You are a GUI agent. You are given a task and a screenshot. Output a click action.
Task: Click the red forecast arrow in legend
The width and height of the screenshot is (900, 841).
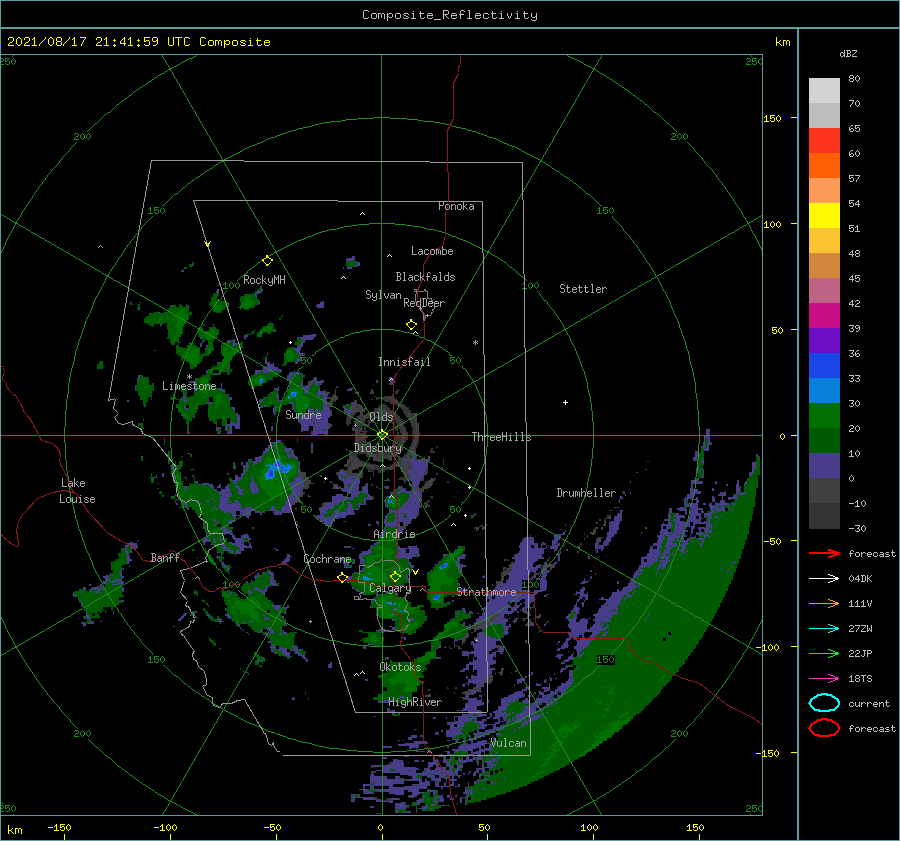tap(824, 553)
